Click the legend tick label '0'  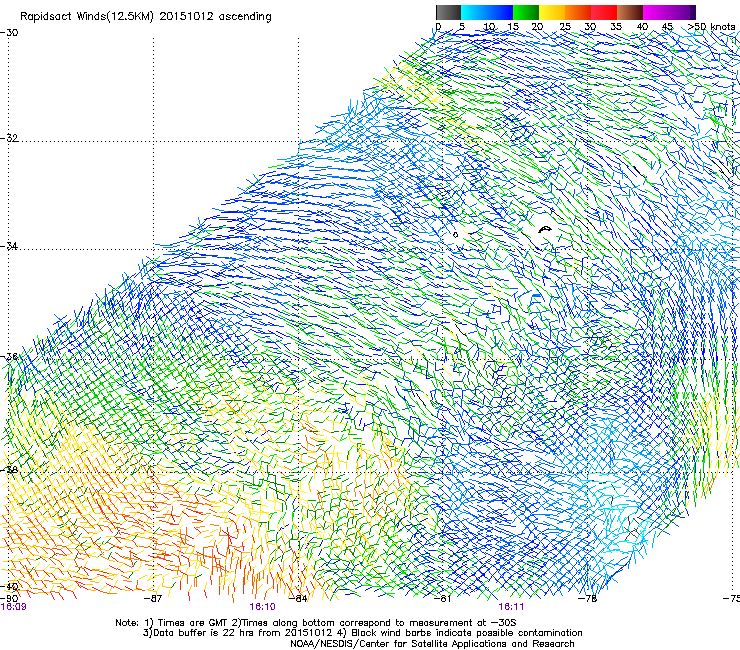438,27
